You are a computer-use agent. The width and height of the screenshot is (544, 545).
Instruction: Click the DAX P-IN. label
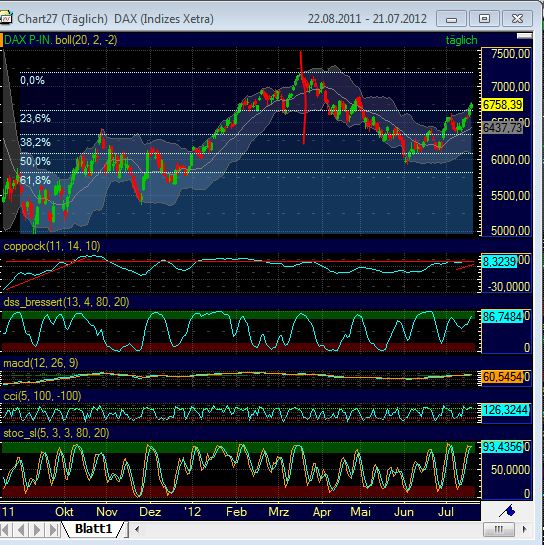(28, 40)
